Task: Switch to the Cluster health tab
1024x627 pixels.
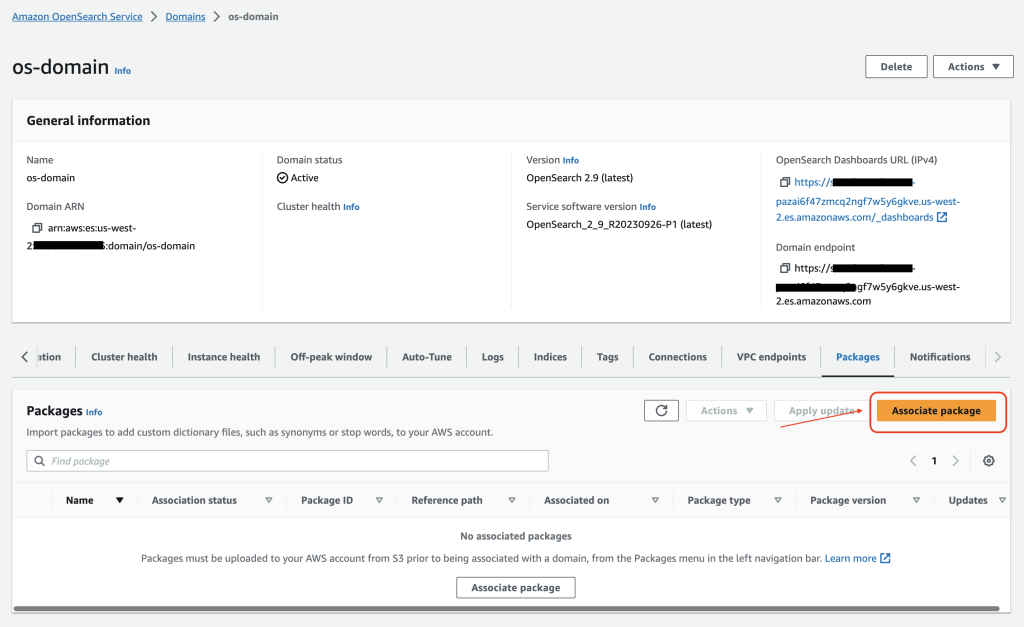Action: pos(124,357)
